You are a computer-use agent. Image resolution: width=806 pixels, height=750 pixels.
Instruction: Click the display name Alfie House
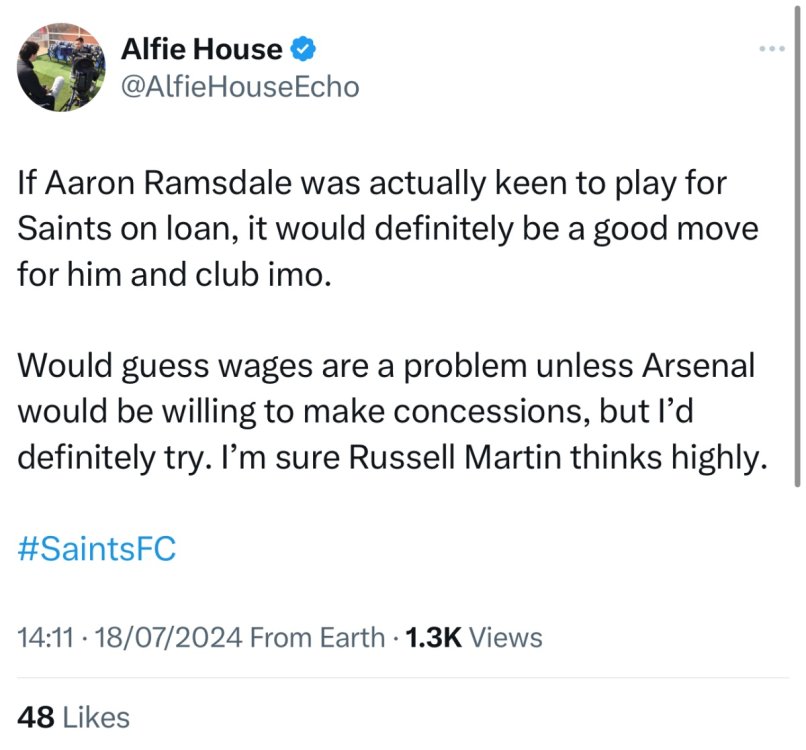tap(201, 48)
